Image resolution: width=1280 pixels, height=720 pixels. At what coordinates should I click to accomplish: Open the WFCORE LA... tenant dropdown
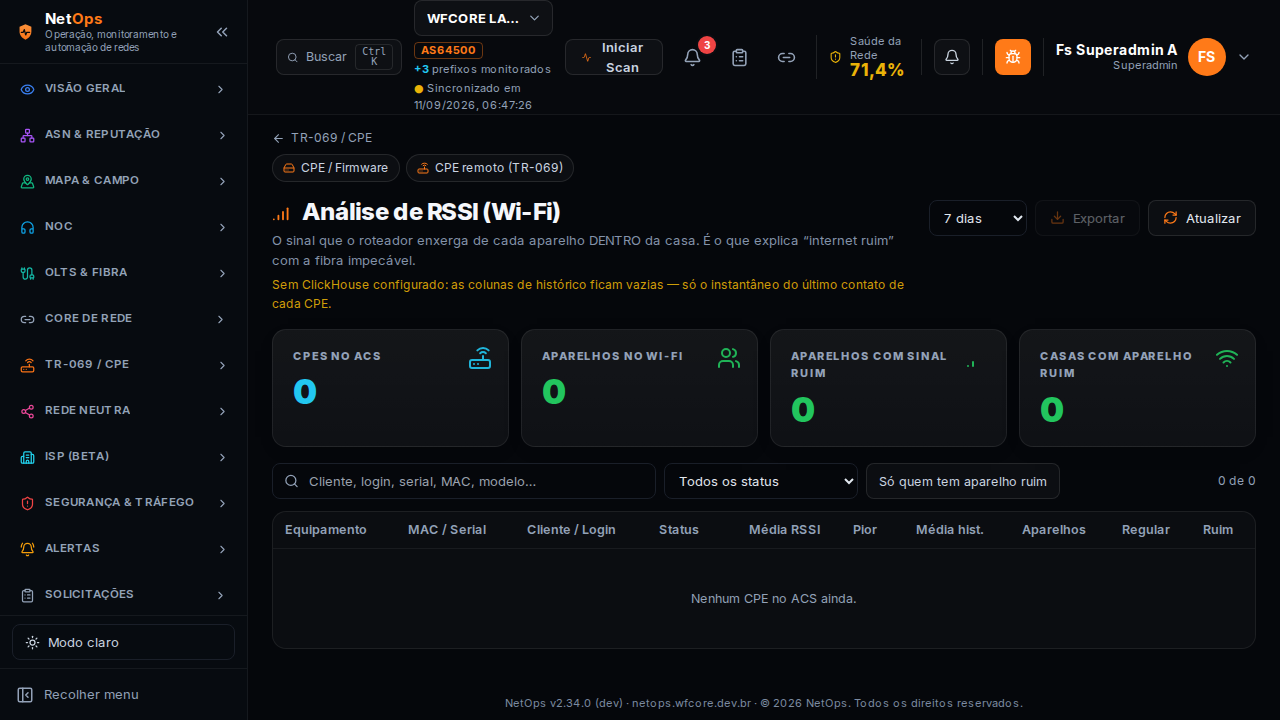[483, 18]
